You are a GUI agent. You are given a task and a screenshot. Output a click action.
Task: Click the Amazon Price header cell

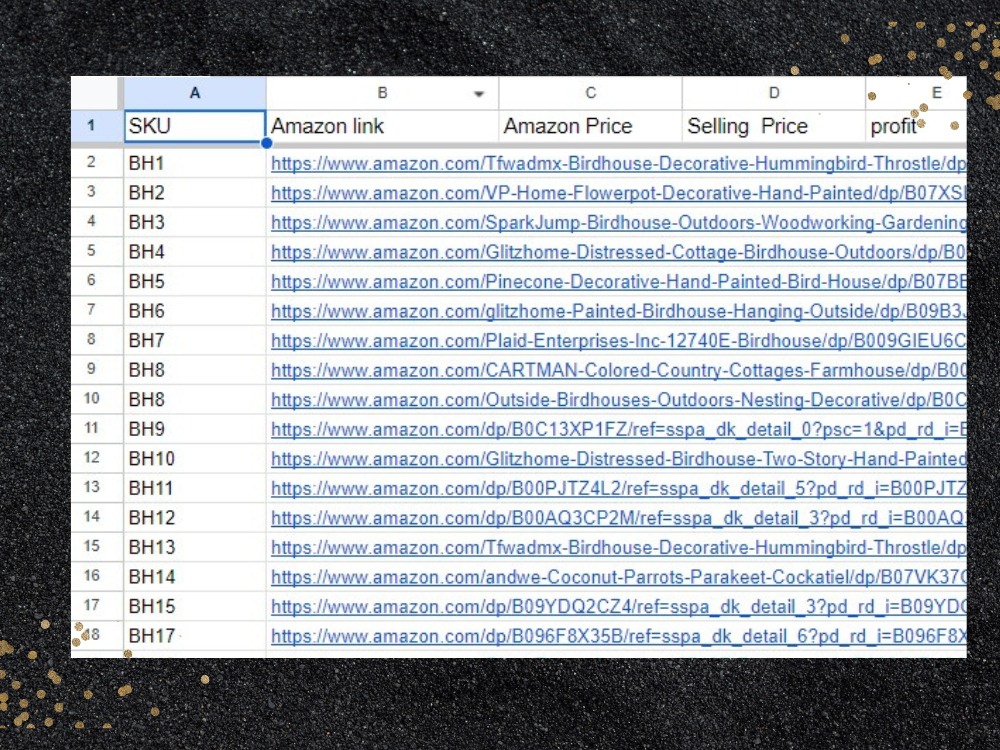coord(591,126)
